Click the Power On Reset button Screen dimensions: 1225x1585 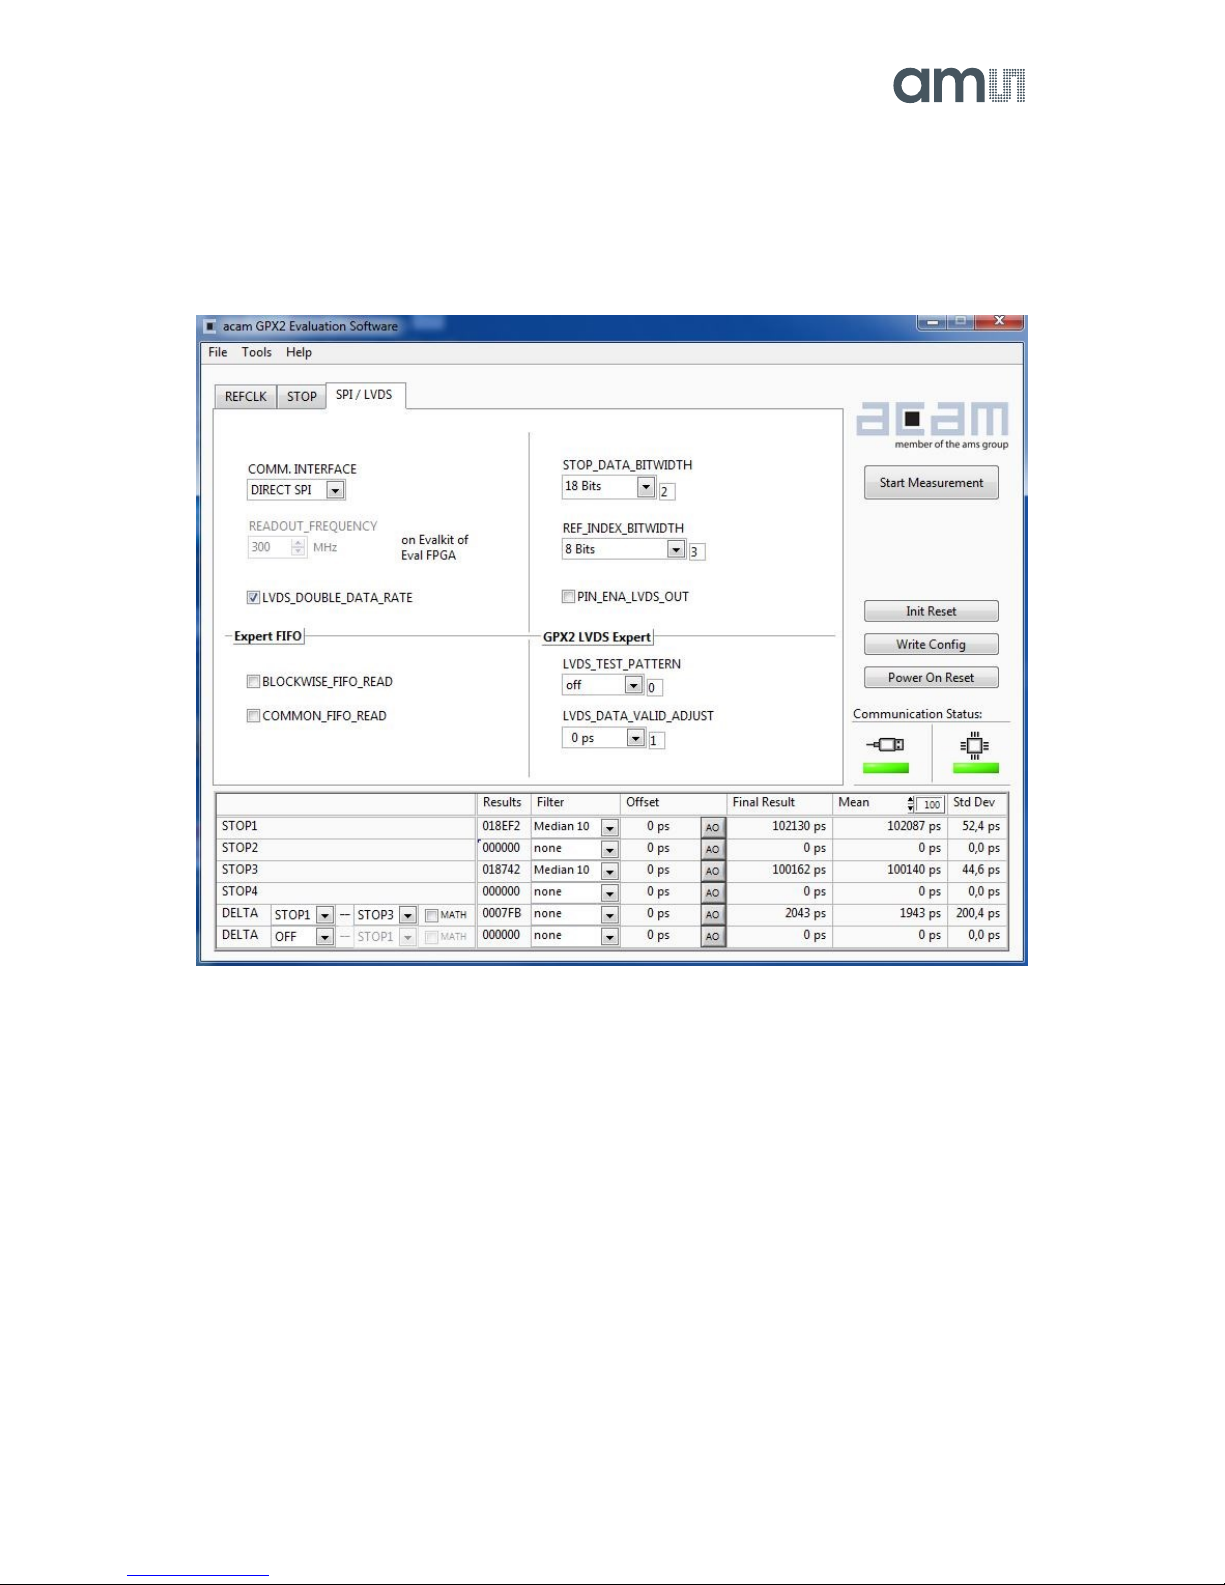931,677
